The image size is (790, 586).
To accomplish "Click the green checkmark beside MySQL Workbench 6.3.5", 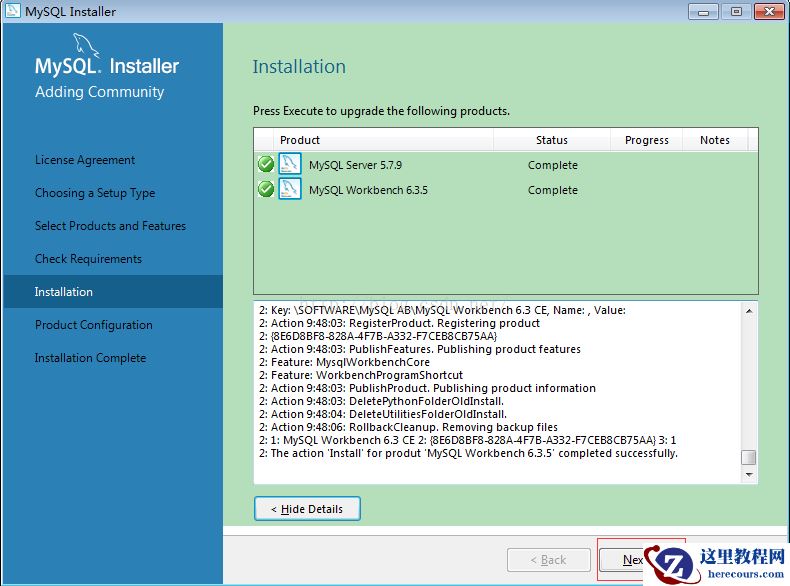I will pos(266,189).
